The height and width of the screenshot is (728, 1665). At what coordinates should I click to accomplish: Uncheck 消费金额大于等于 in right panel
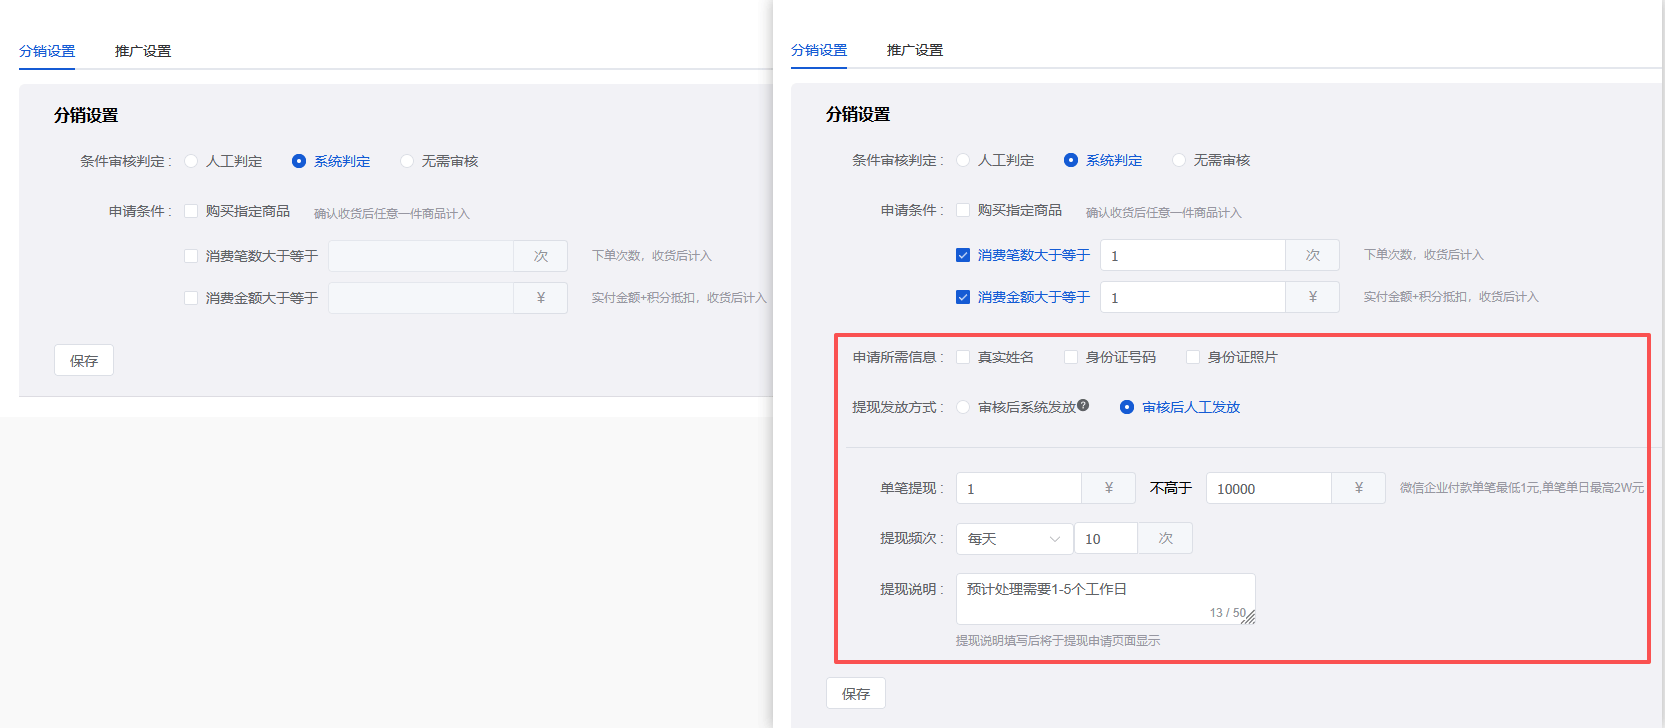pos(963,297)
